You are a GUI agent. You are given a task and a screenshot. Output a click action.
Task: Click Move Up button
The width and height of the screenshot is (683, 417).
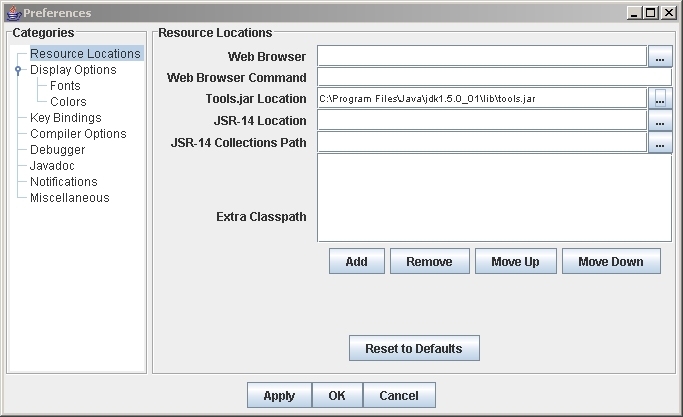point(515,262)
